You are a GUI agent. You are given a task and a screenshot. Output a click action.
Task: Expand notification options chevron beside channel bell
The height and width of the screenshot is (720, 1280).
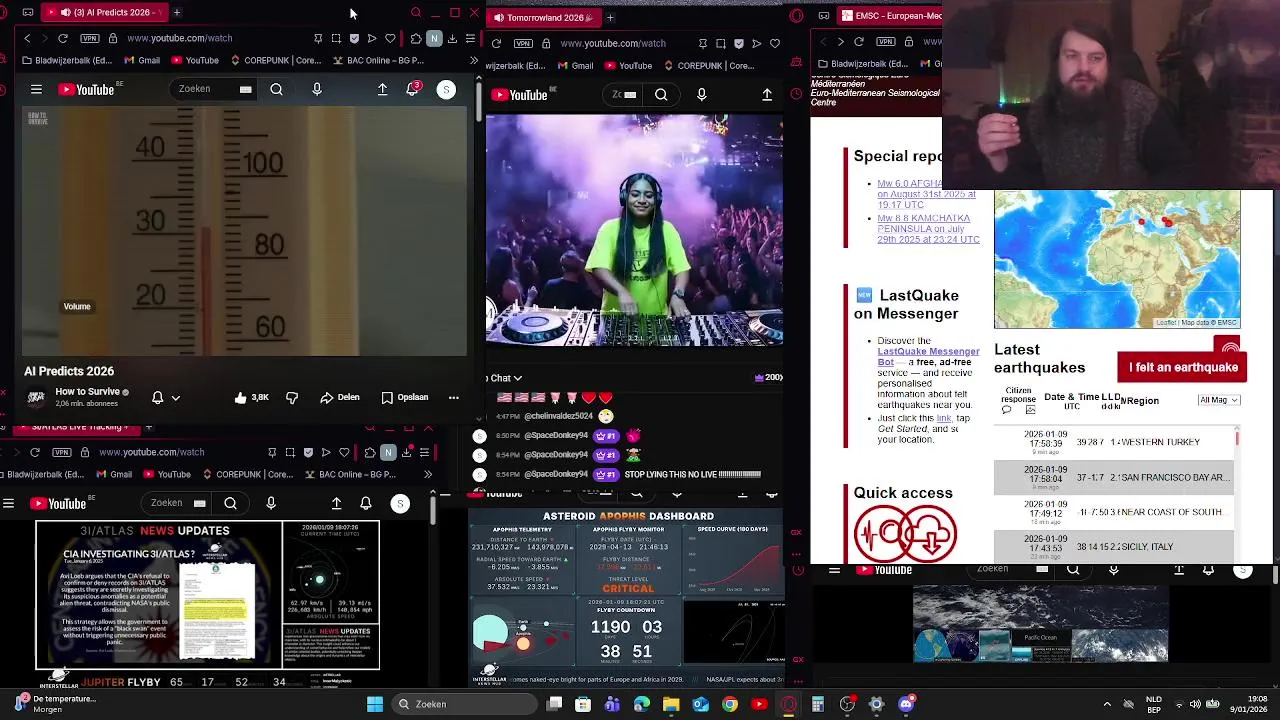[x=176, y=397]
